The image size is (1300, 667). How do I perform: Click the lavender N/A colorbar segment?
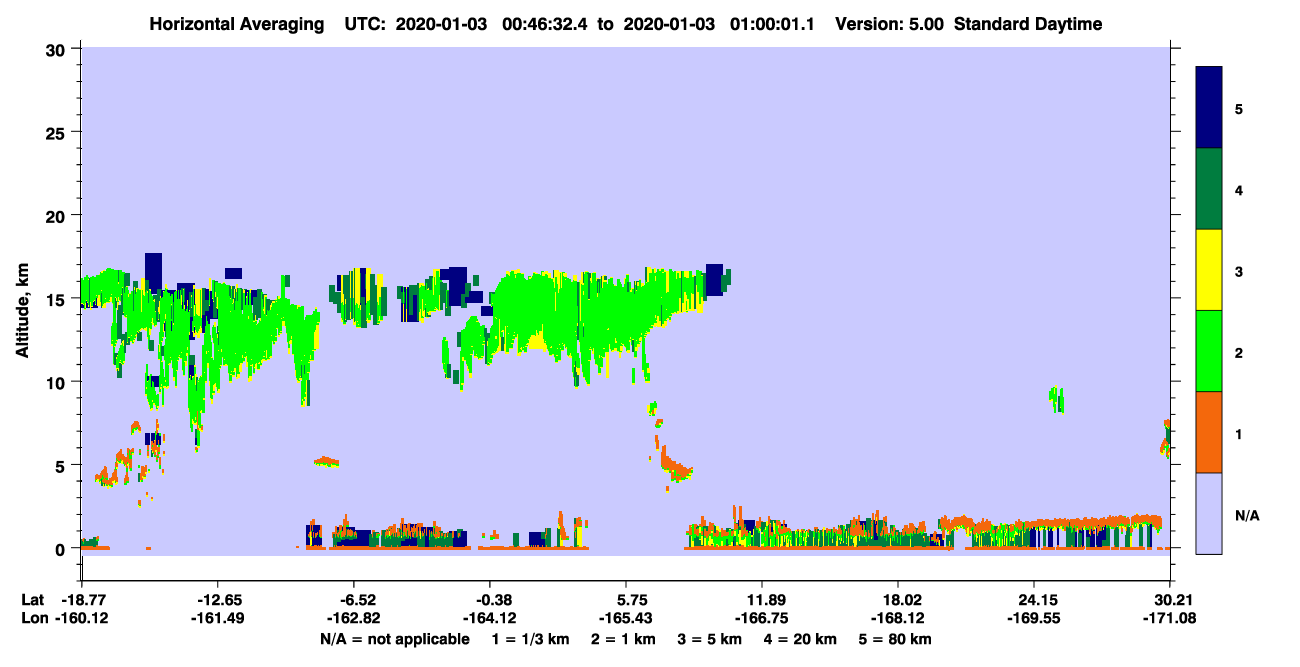(x=1209, y=513)
